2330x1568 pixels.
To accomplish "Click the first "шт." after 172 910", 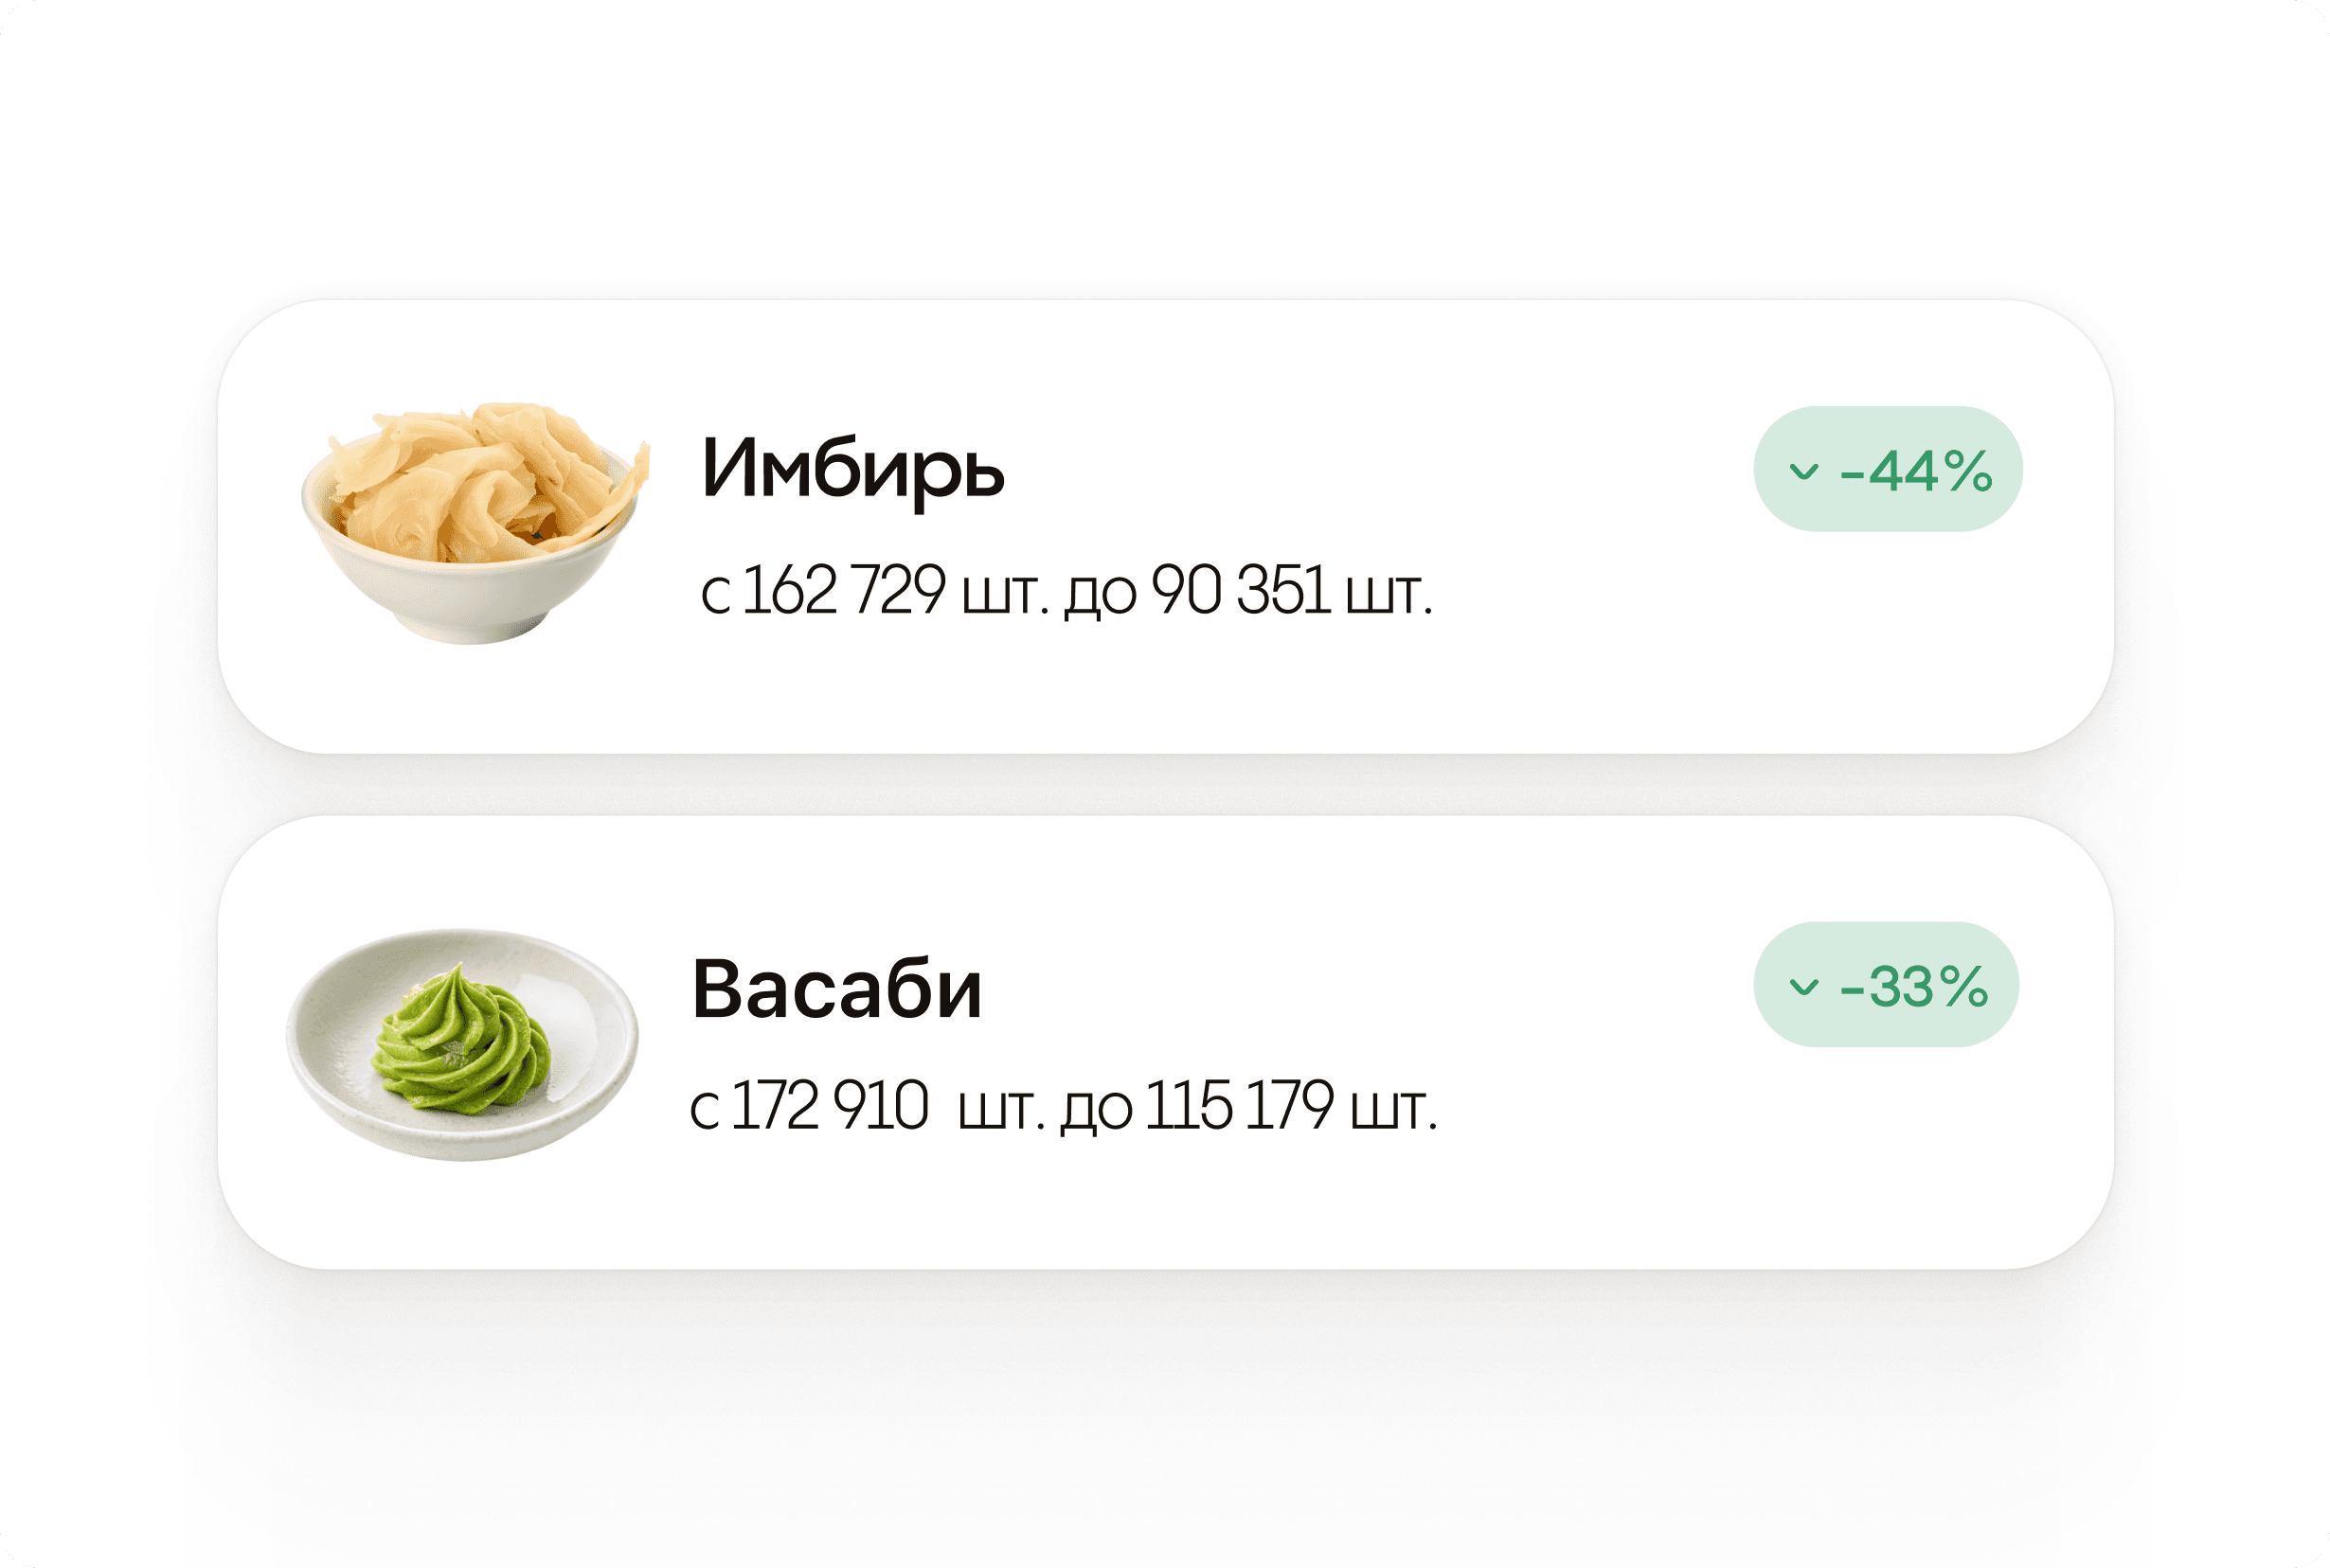I will coord(1001,1109).
